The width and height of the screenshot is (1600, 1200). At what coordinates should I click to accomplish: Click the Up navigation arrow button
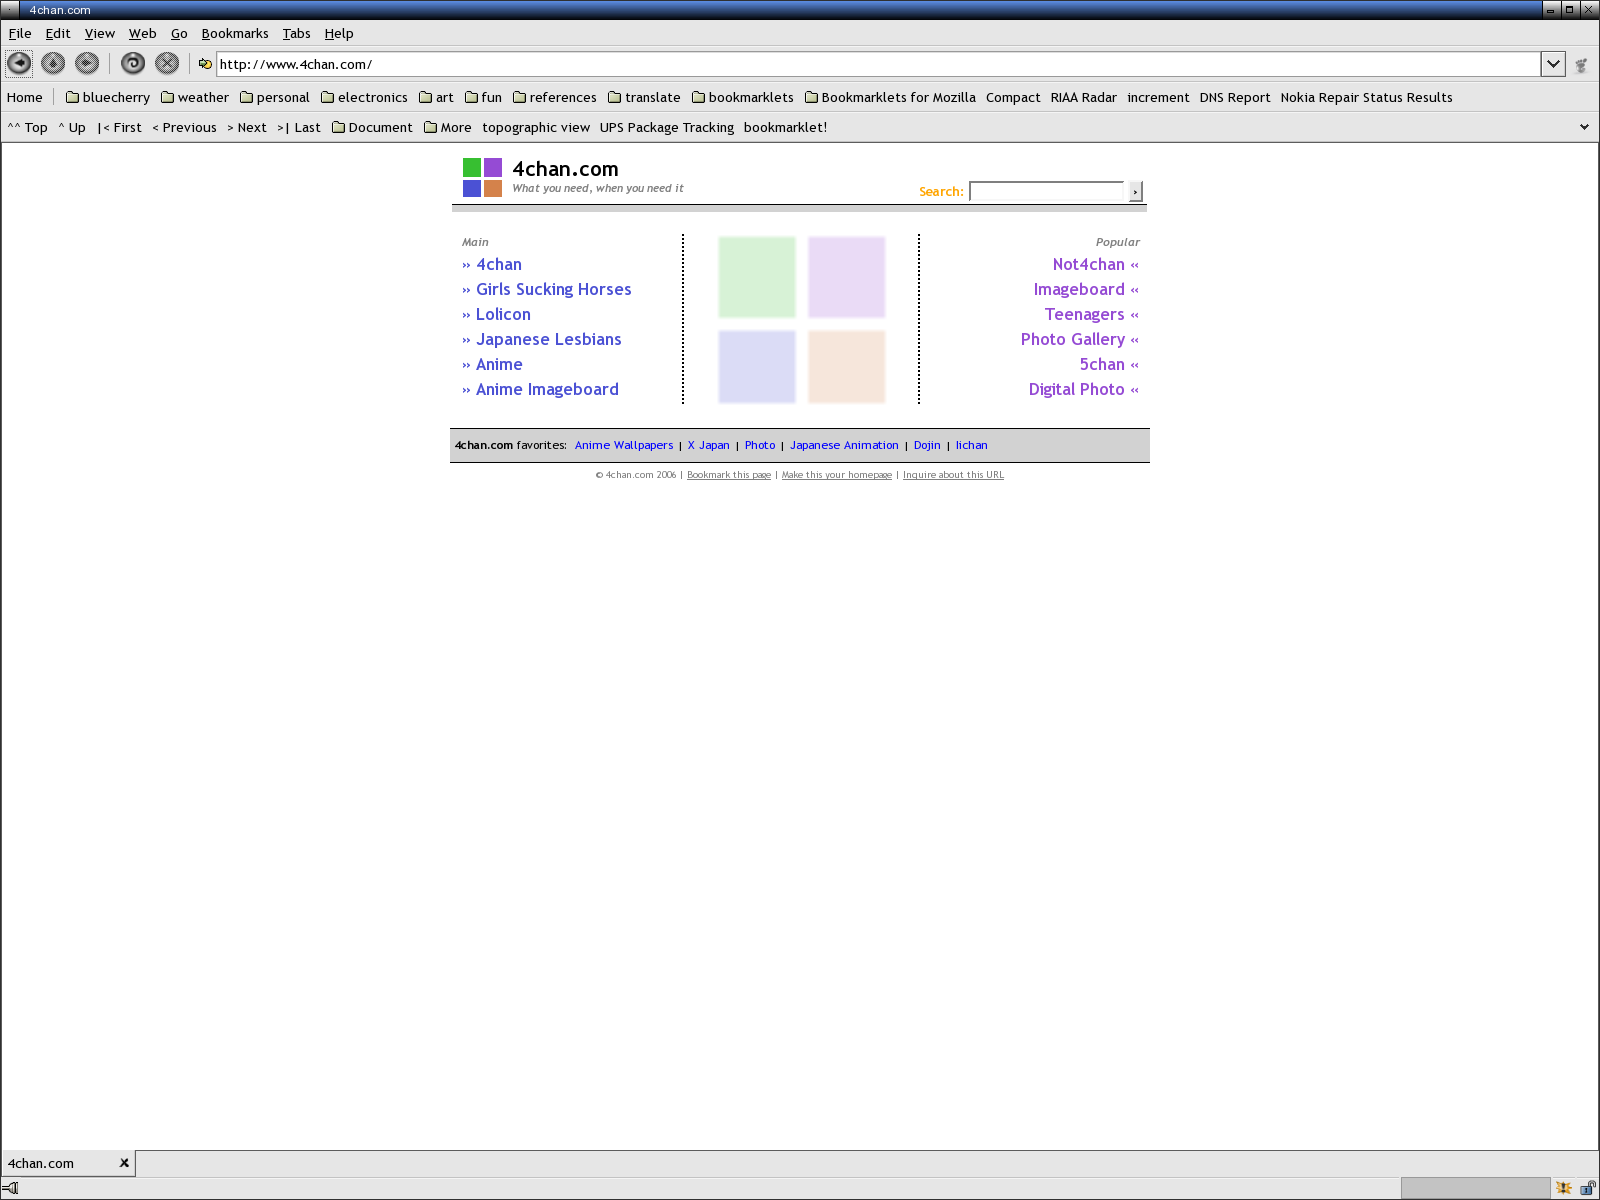(x=53, y=63)
